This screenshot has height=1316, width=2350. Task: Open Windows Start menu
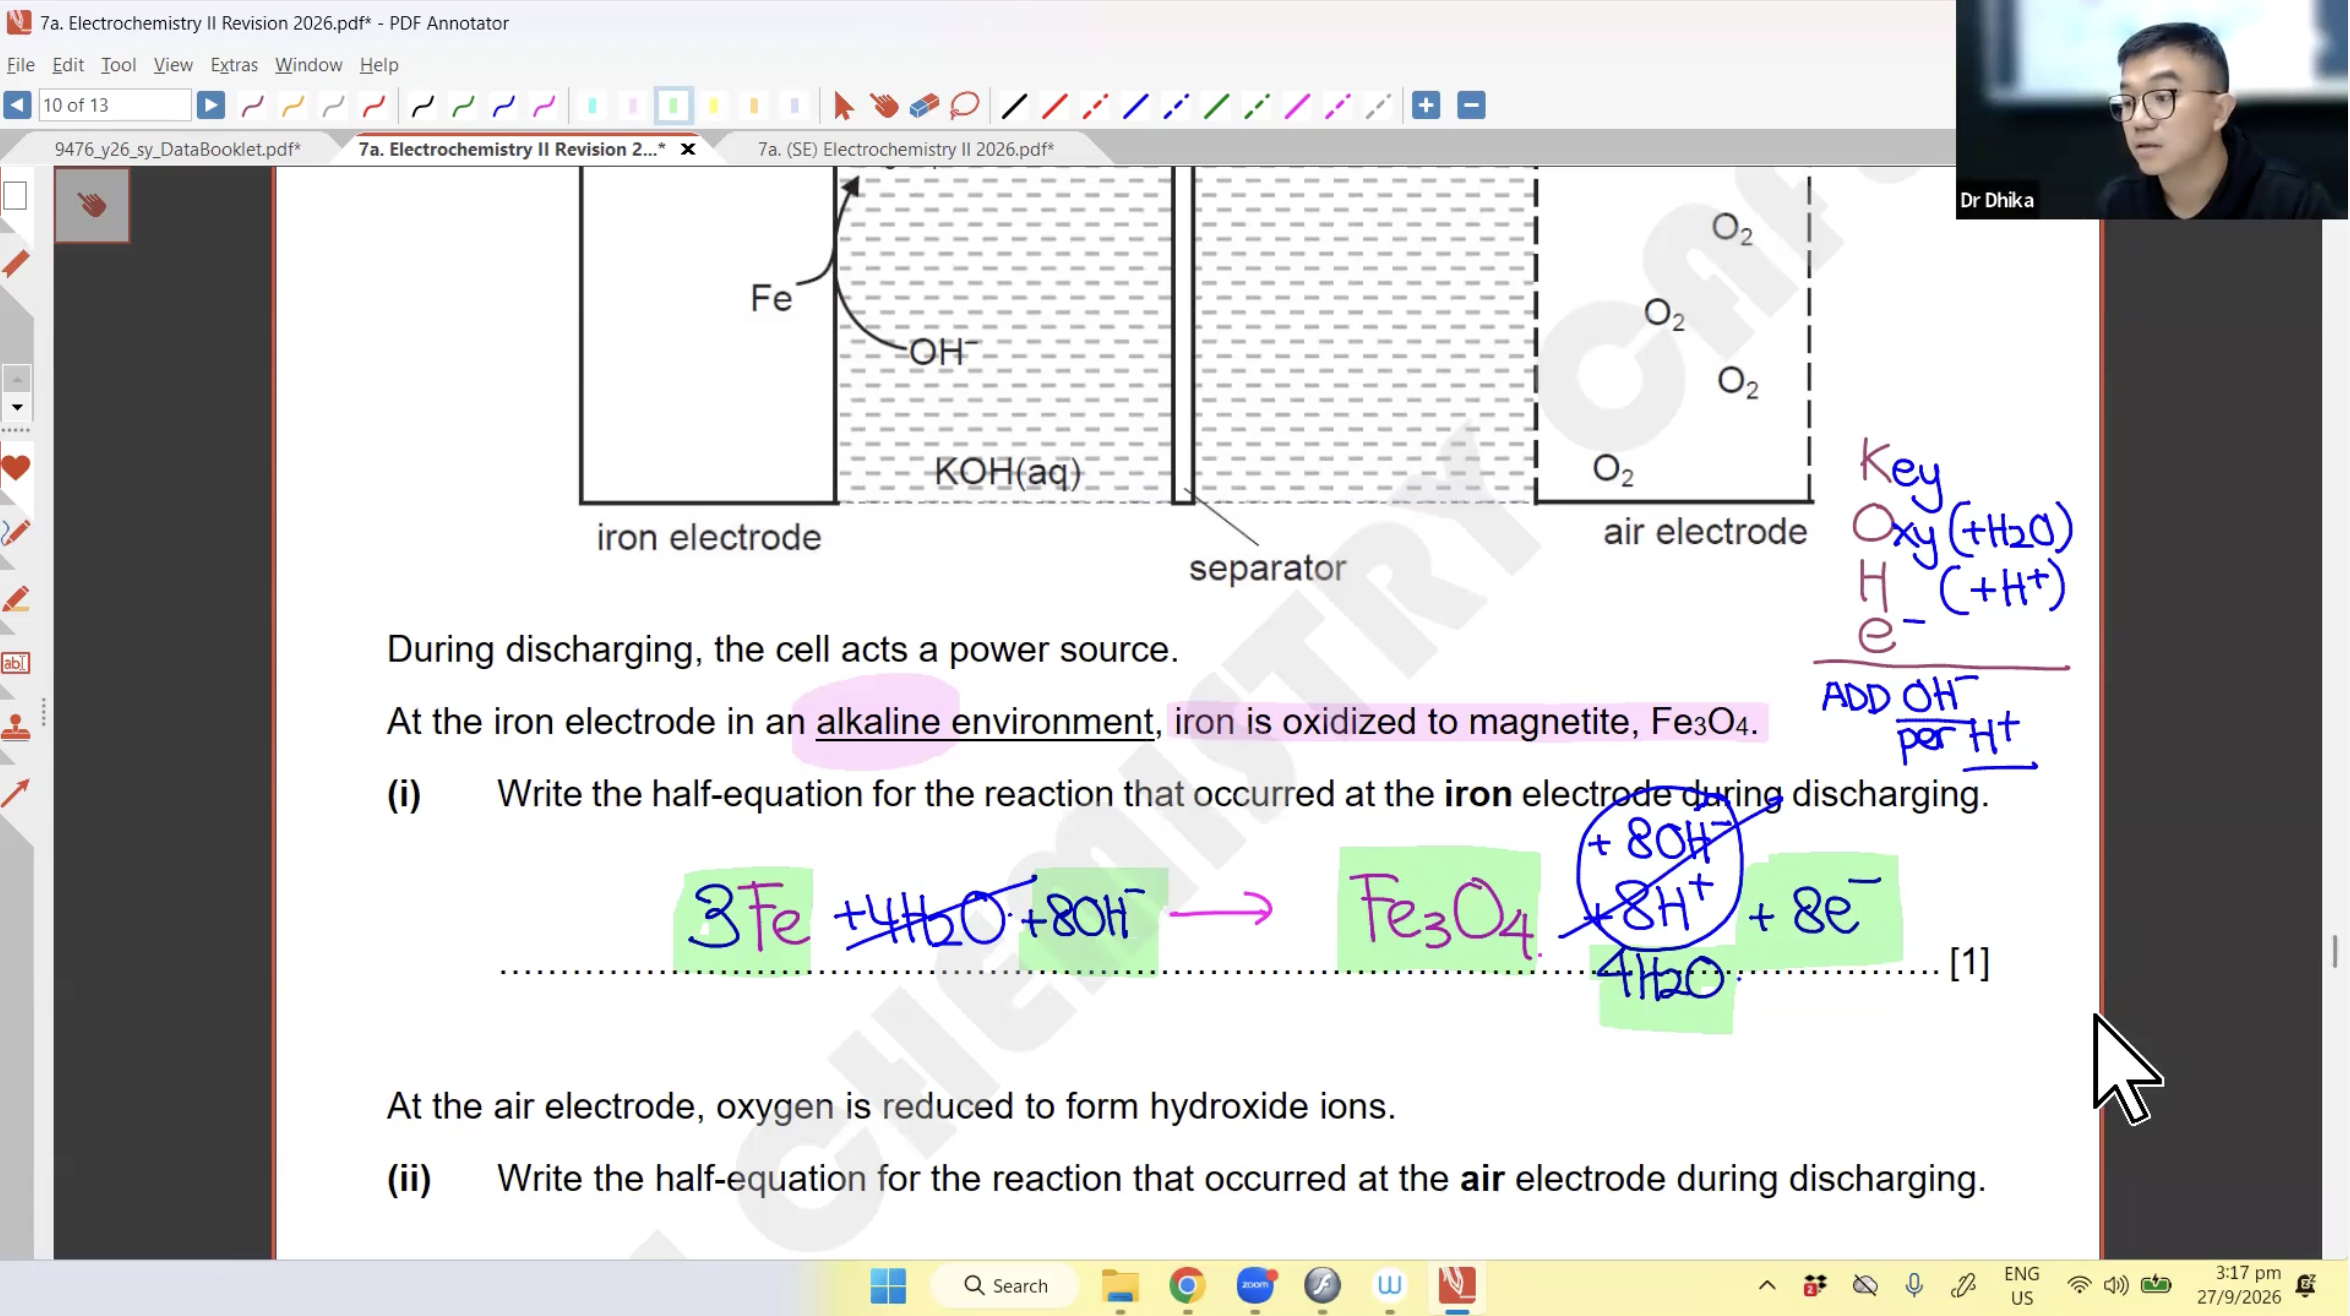coord(888,1286)
